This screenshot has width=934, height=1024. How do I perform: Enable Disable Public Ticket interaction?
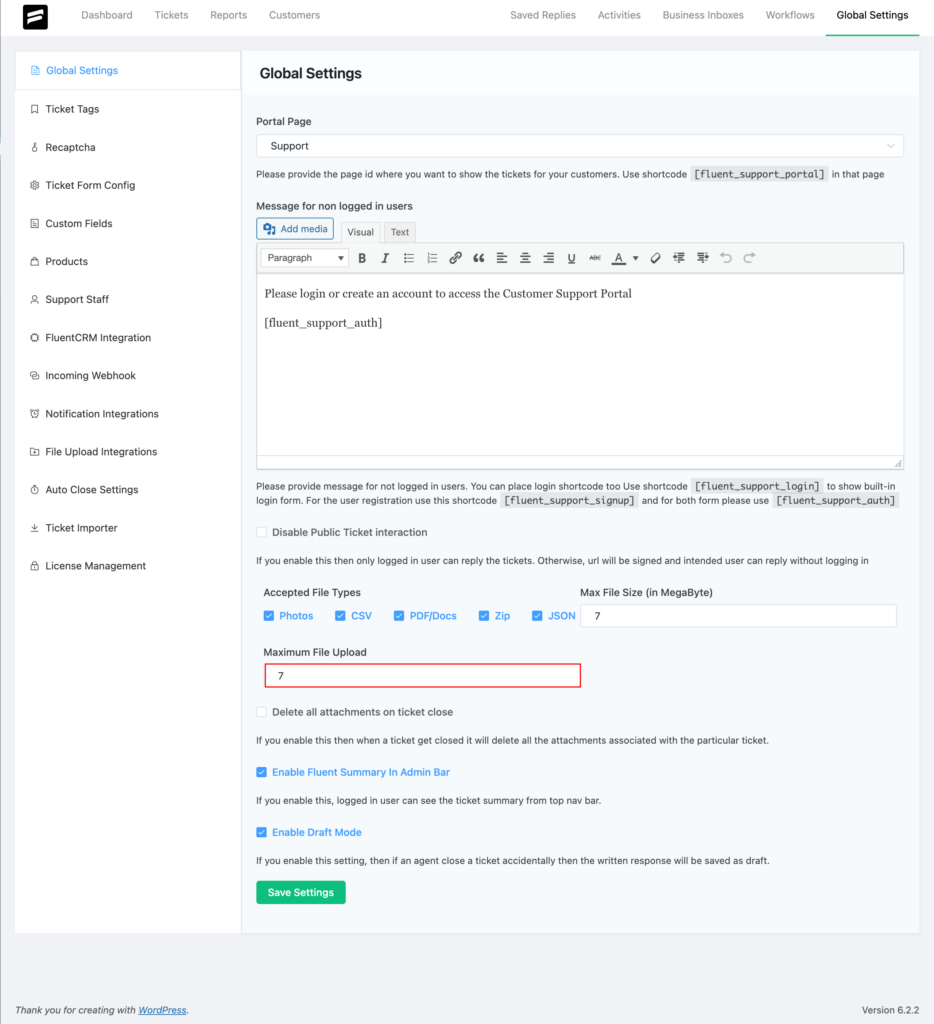click(x=262, y=532)
